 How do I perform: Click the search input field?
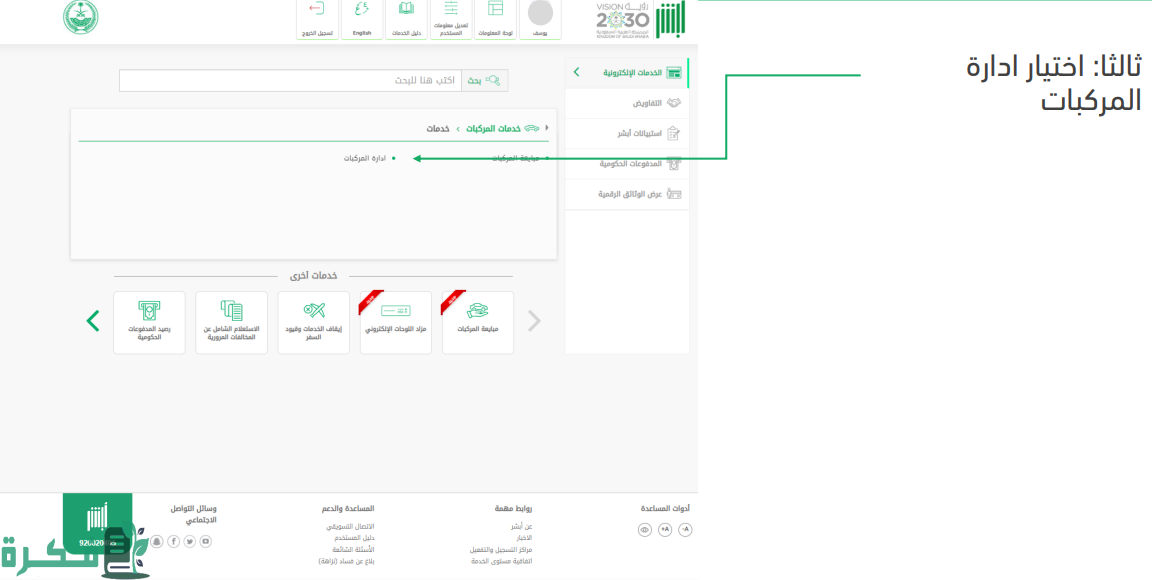[290, 80]
